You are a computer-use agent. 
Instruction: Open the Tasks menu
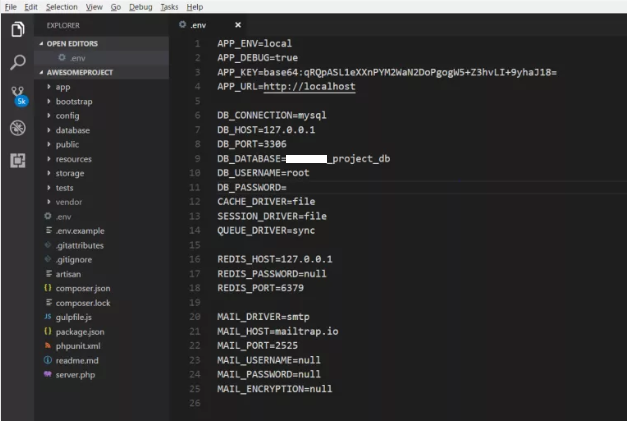(169, 7)
